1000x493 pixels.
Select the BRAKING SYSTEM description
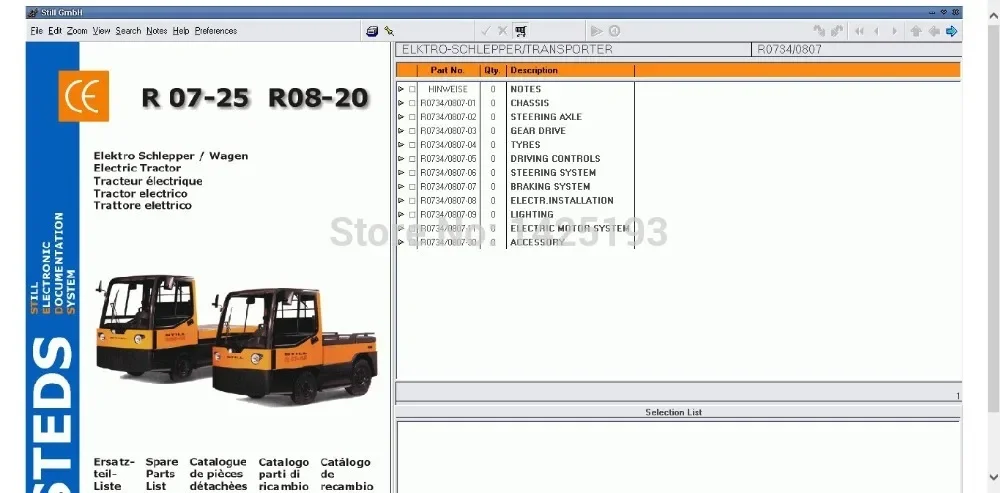550,187
